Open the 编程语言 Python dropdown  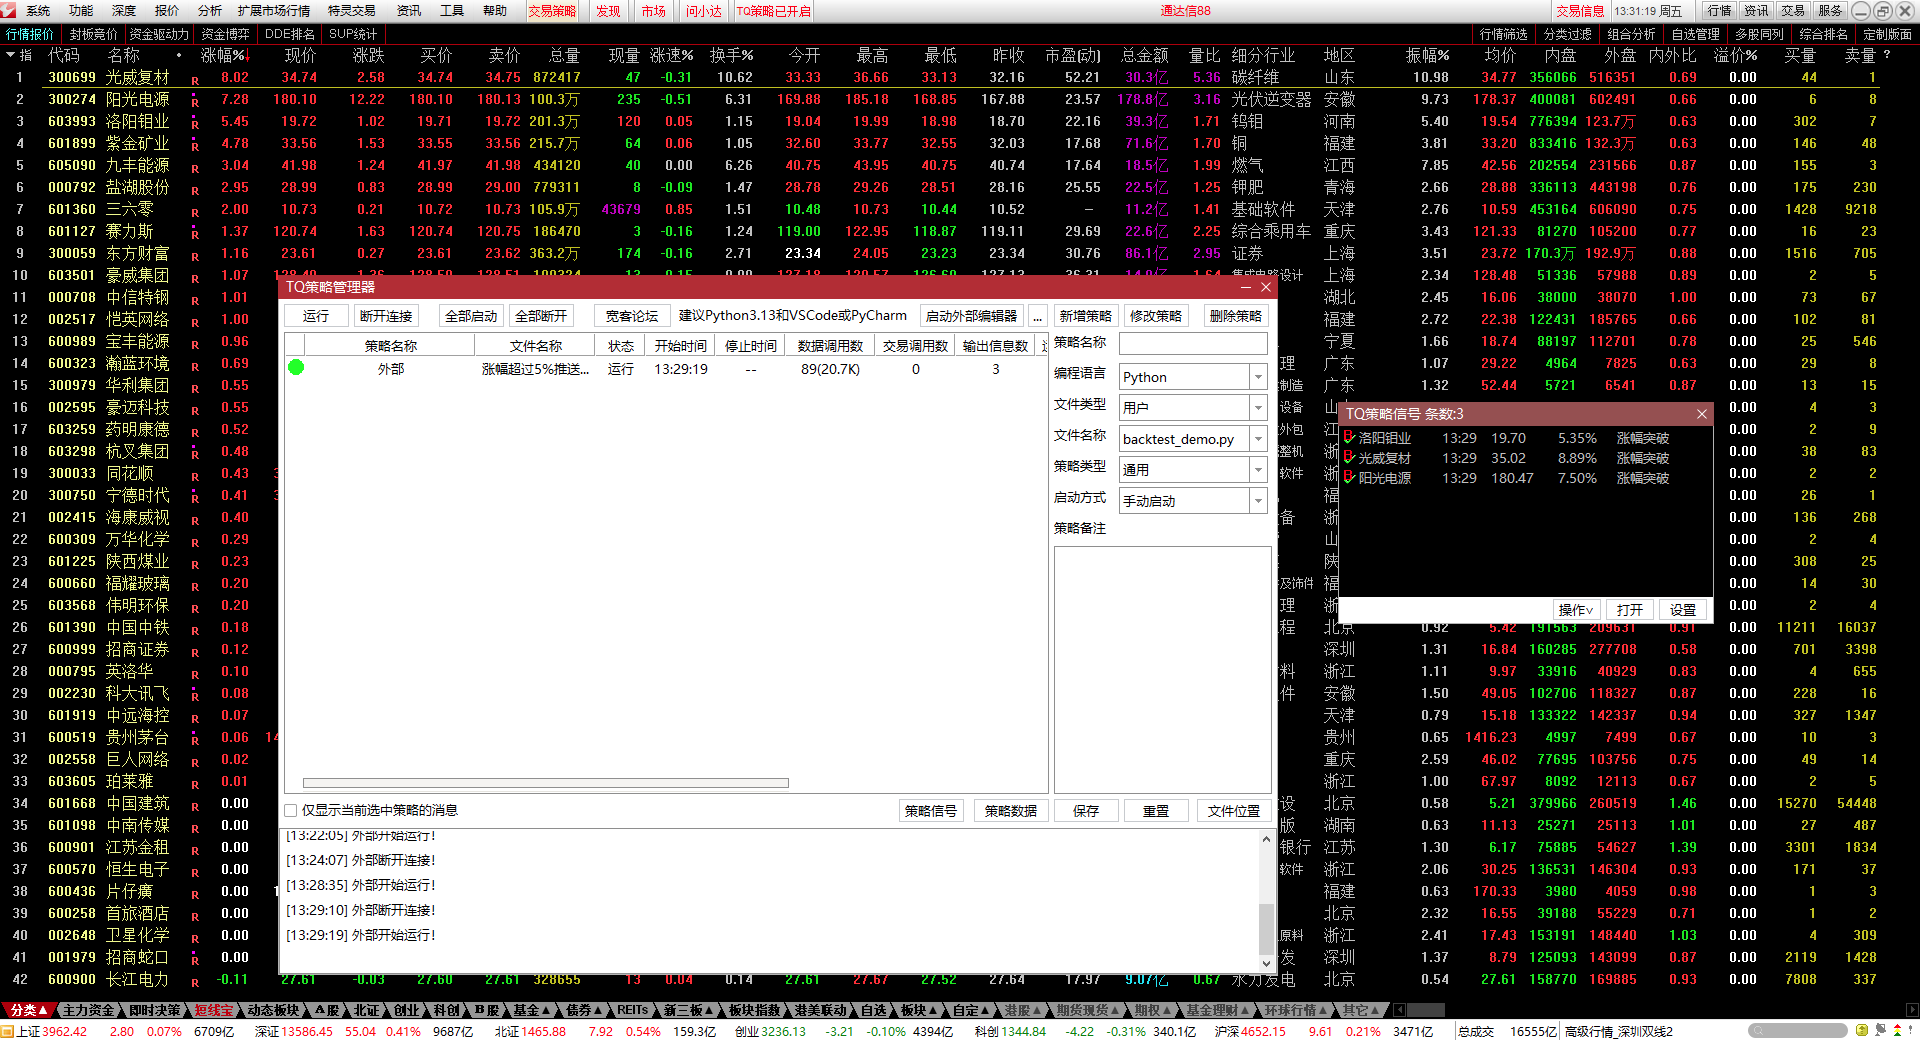pyautogui.click(x=1258, y=377)
